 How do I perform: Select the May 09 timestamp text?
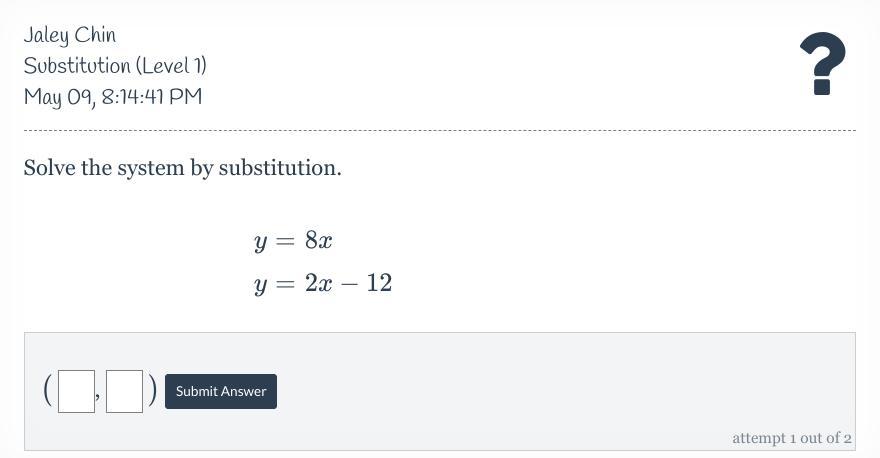113,97
